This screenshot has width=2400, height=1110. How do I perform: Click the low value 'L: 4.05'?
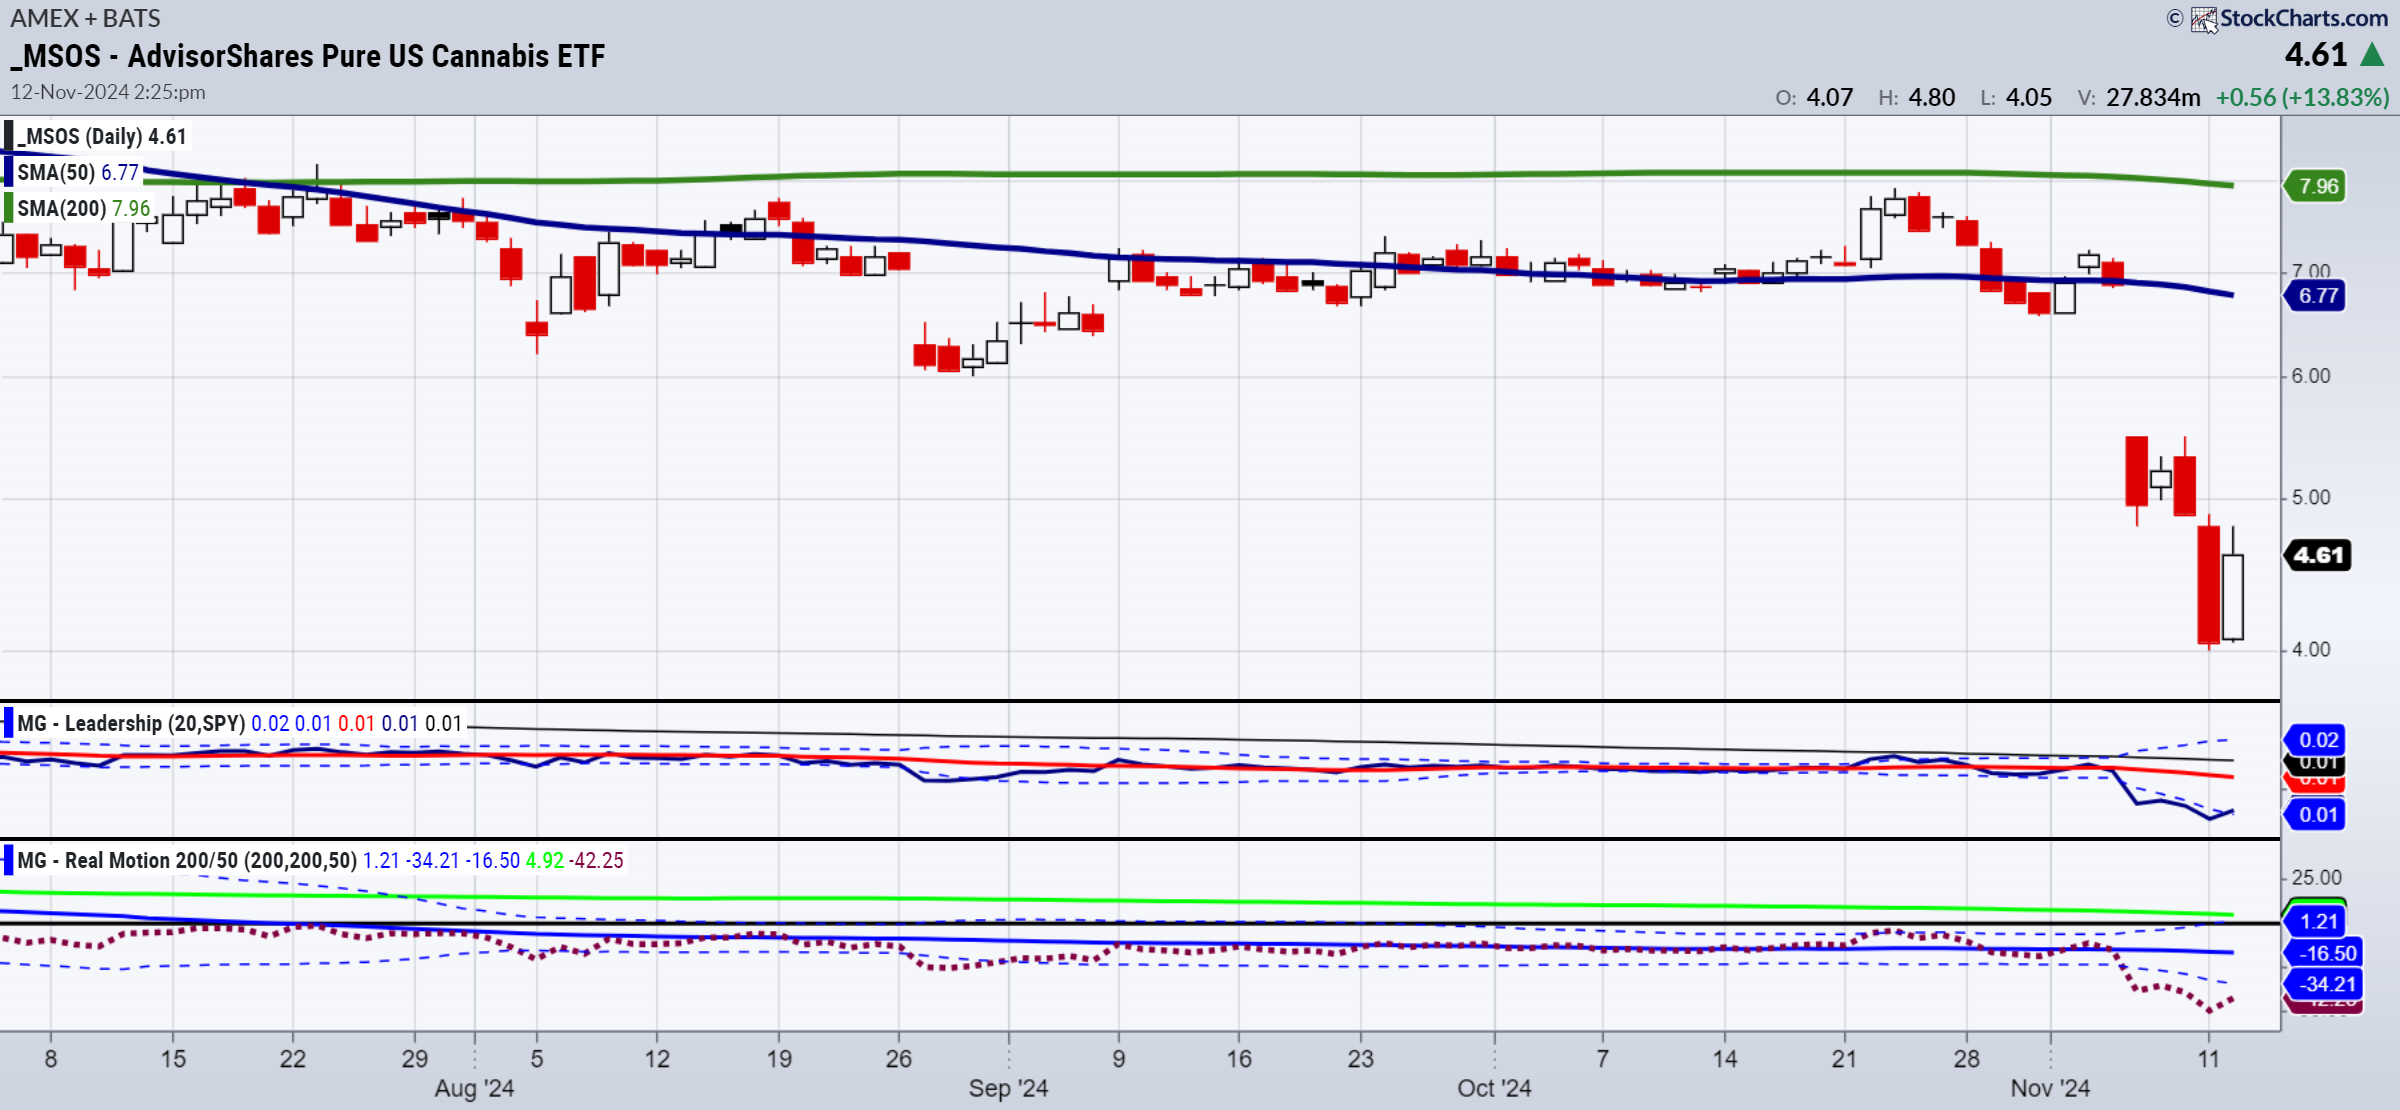tap(2016, 97)
